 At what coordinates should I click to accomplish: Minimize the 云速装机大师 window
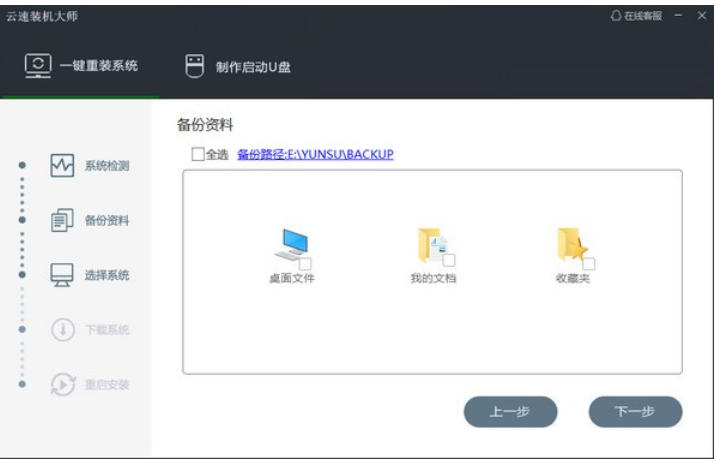click(x=678, y=15)
